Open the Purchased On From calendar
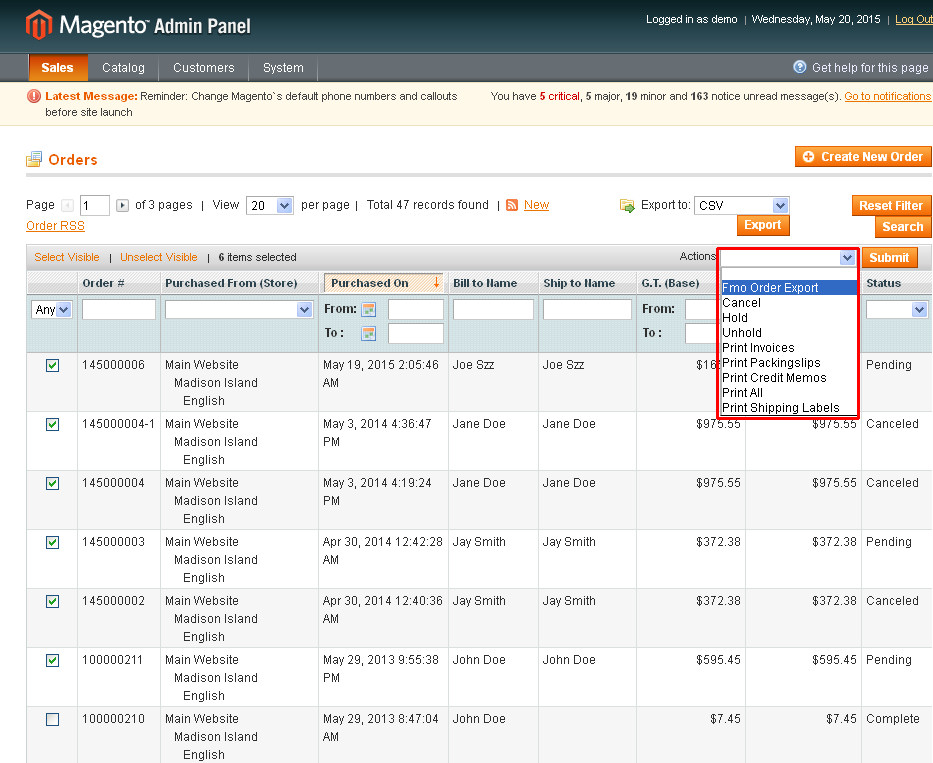933x763 pixels. 369,309
